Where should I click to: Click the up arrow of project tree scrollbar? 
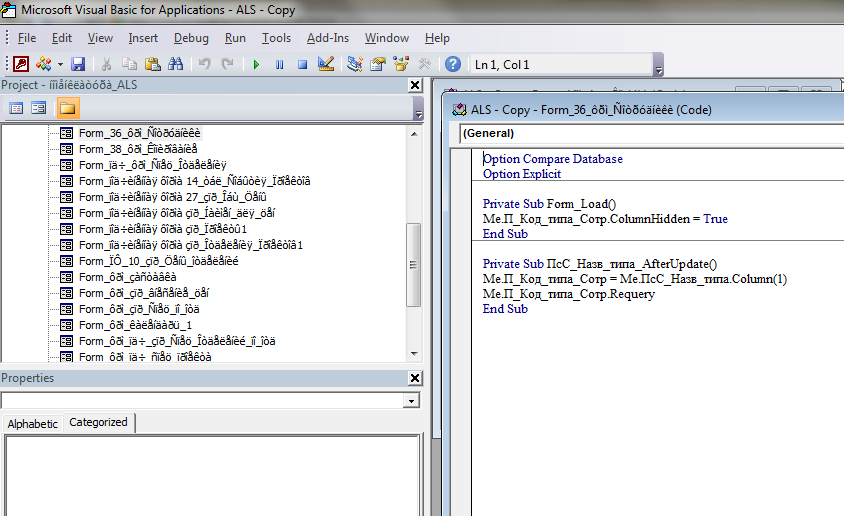(414, 133)
